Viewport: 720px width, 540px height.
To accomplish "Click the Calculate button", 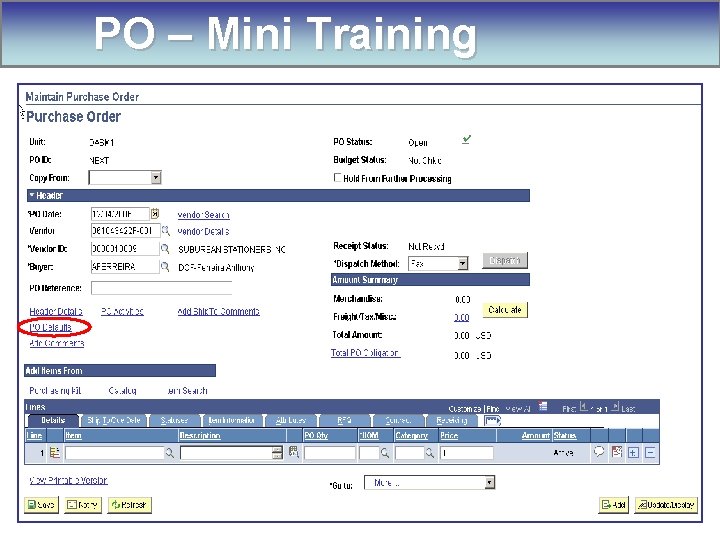I will coord(505,310).
